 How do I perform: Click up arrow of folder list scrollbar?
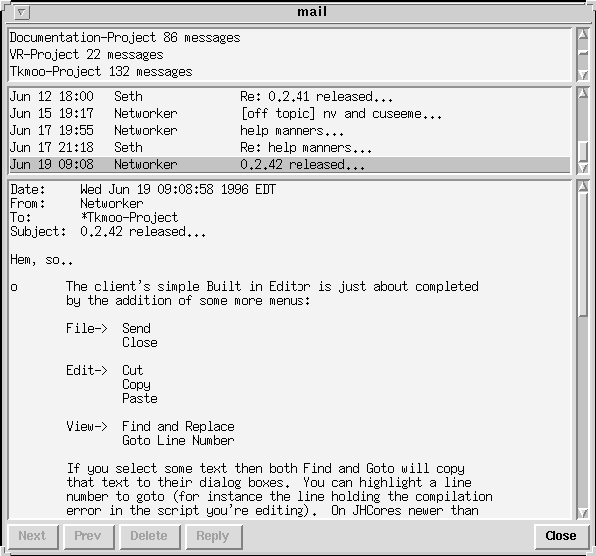tap(583, 35)
